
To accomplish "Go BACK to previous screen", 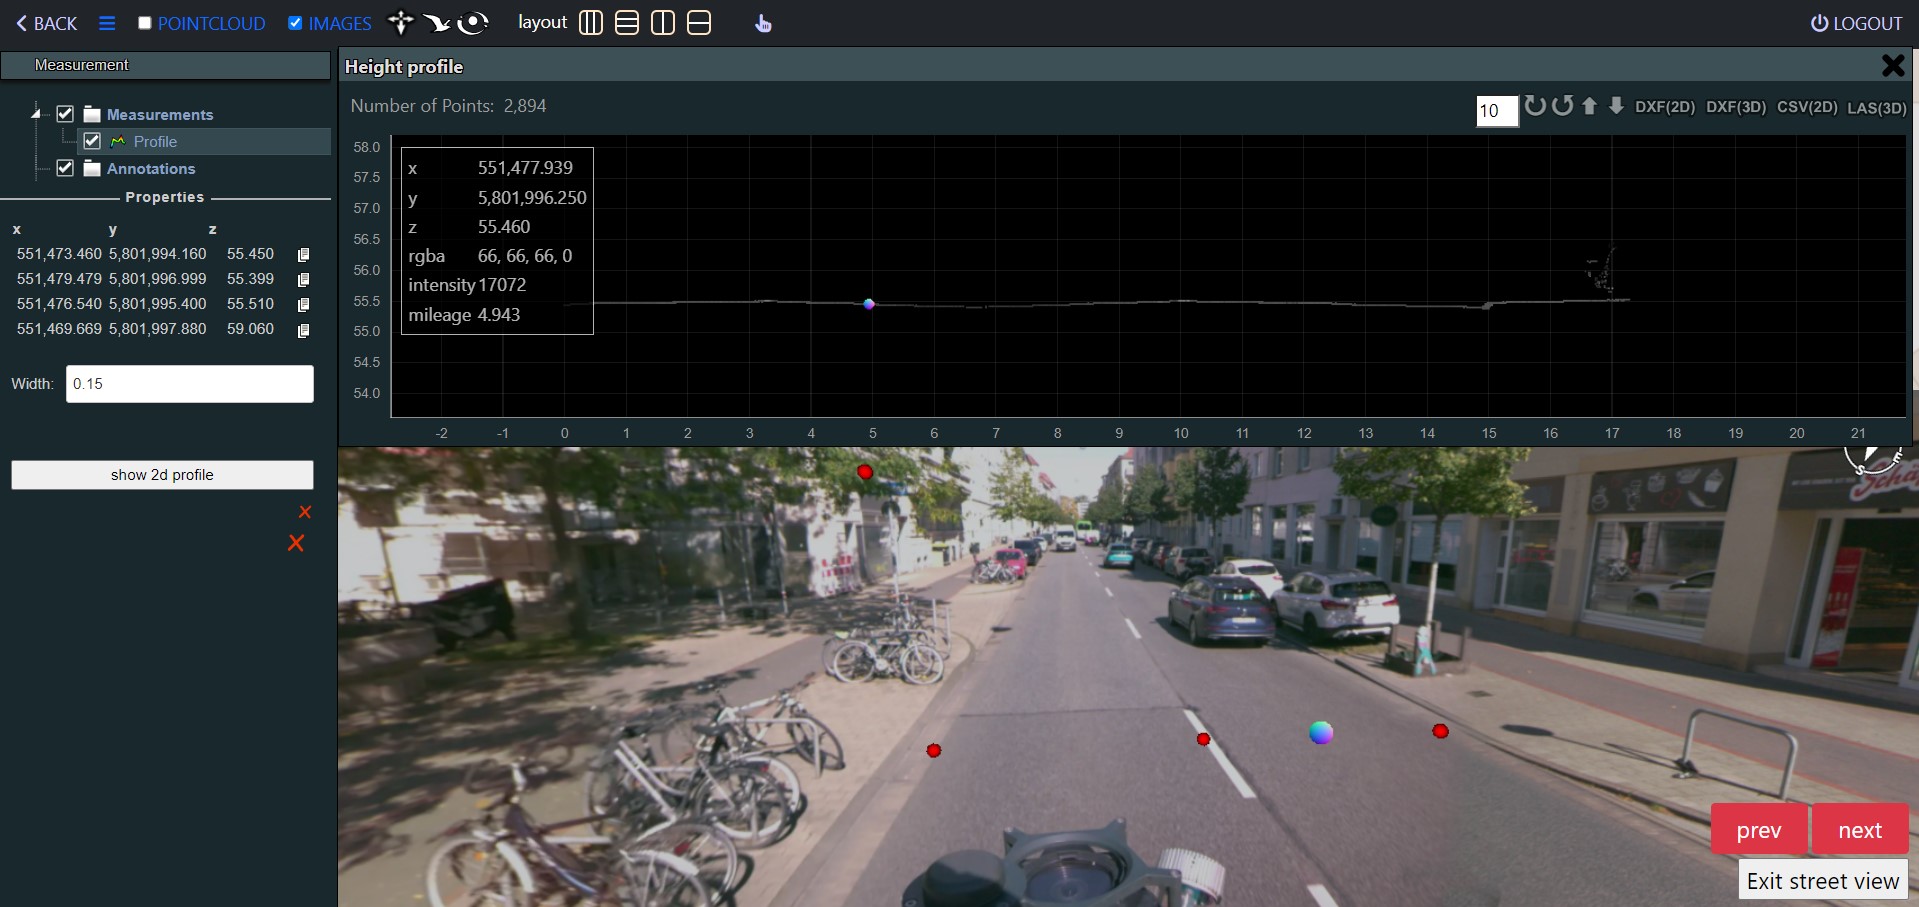I will point(46,23).
